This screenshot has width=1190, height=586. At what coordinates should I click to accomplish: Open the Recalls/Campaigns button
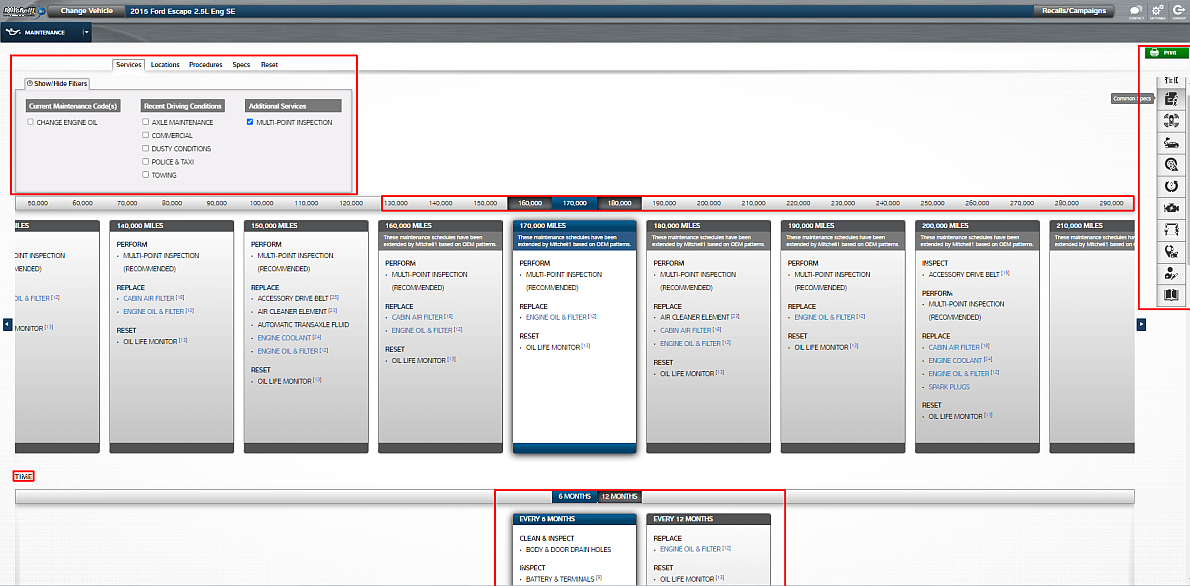[1074, 10]
